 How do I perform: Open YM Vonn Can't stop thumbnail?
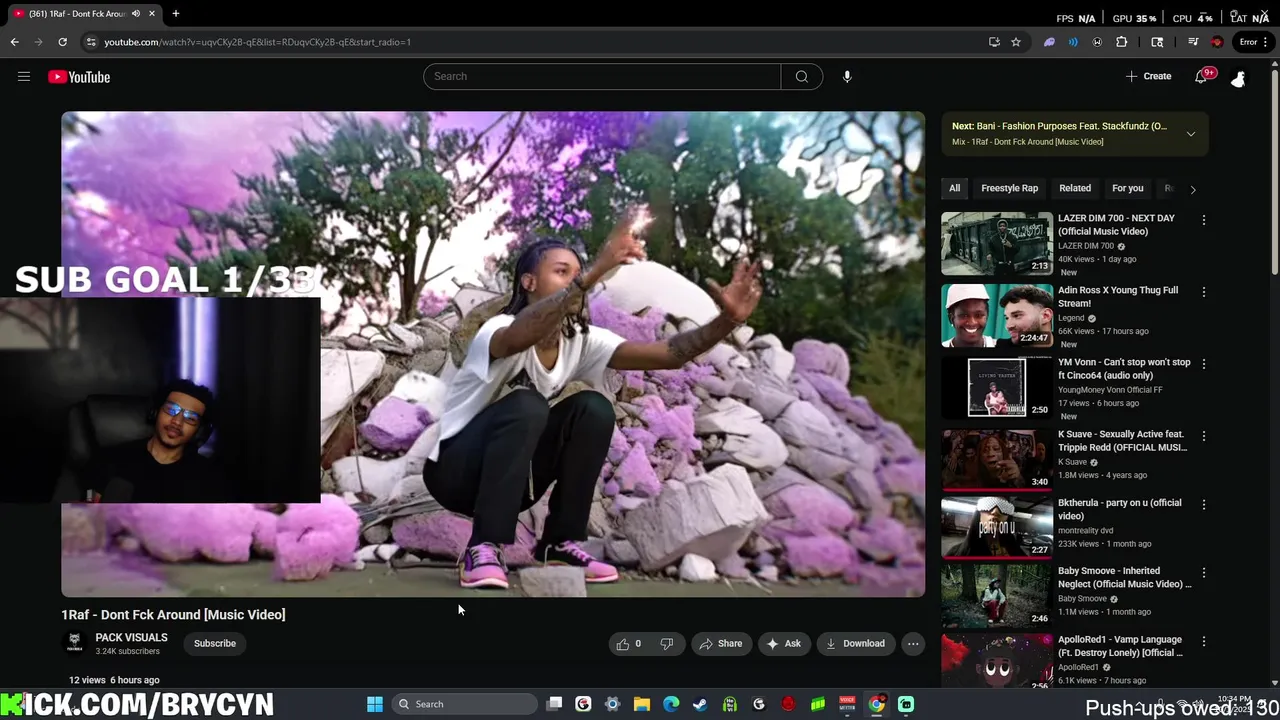996,387
